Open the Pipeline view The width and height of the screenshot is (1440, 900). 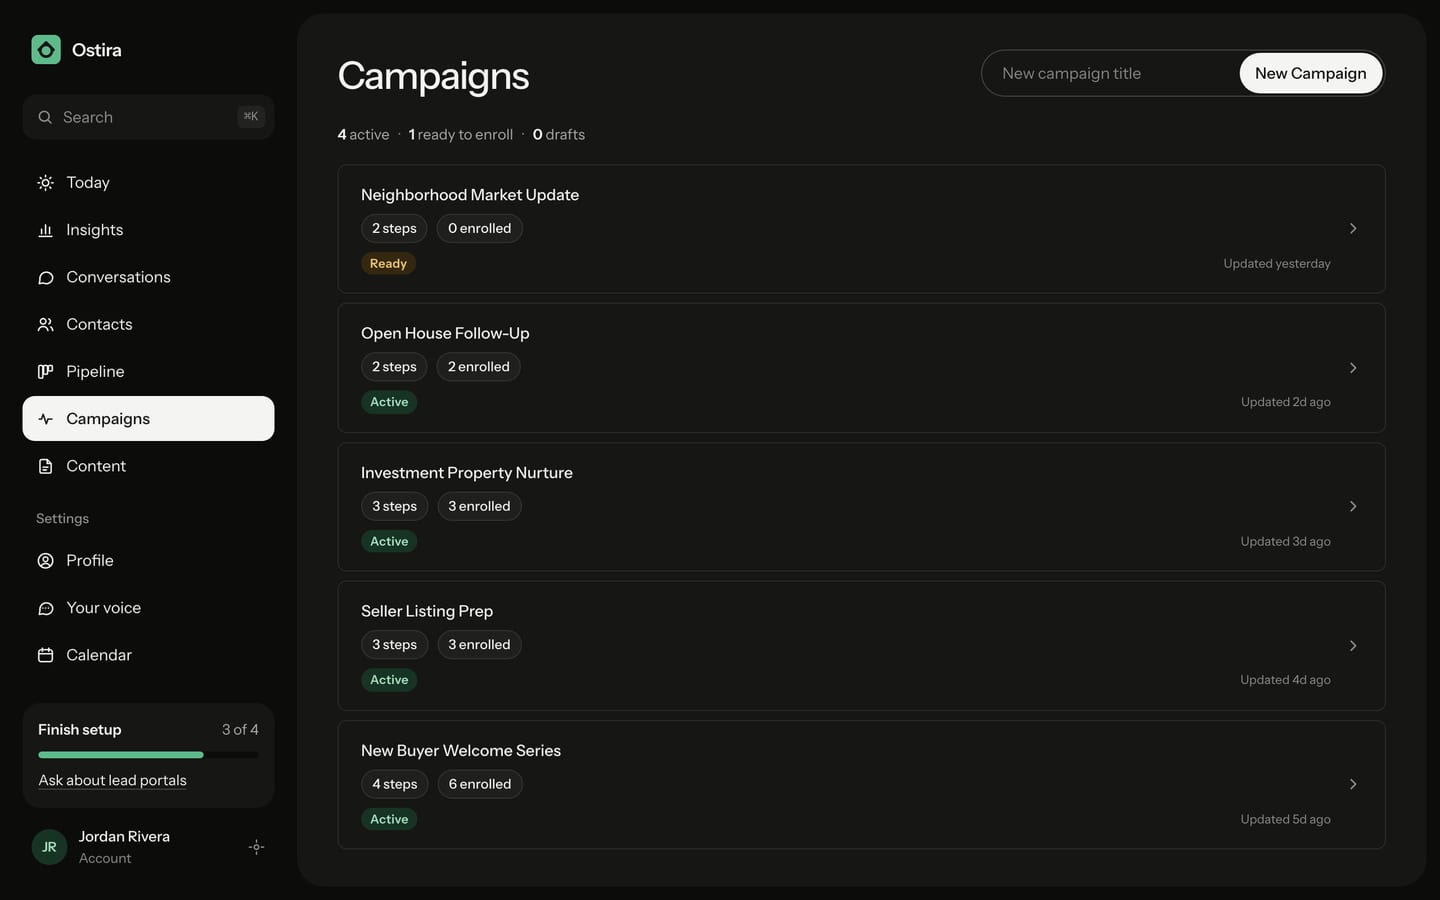point(148,372)
